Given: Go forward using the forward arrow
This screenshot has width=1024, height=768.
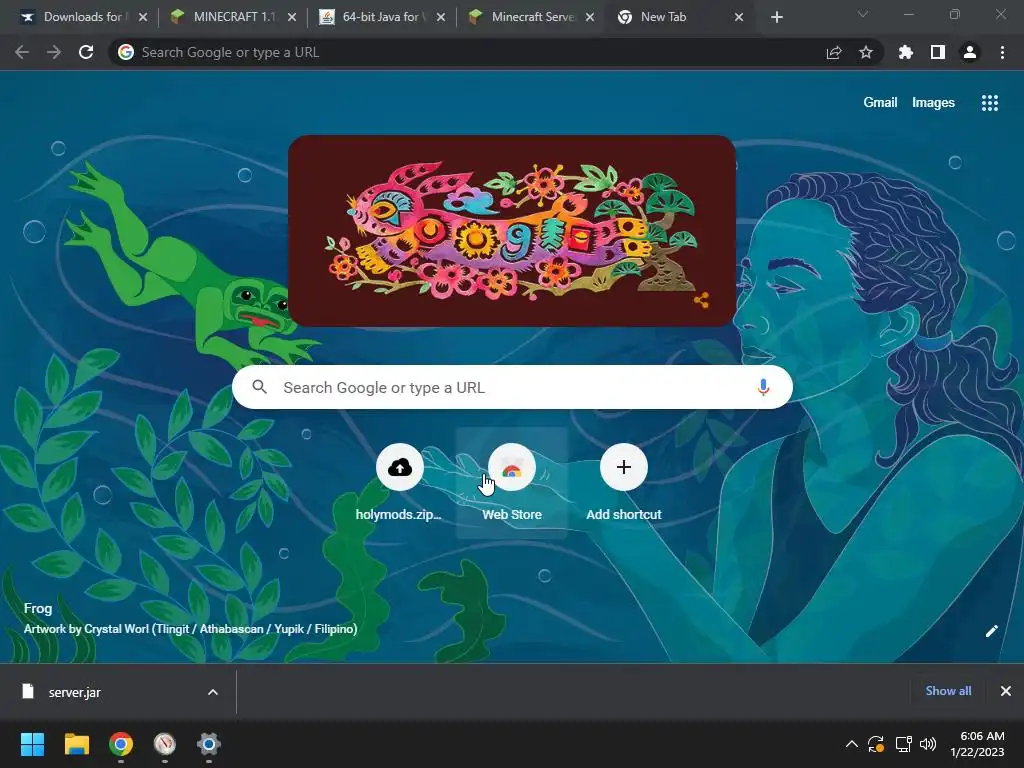Looking at the screenshot, I should (54, 52).
